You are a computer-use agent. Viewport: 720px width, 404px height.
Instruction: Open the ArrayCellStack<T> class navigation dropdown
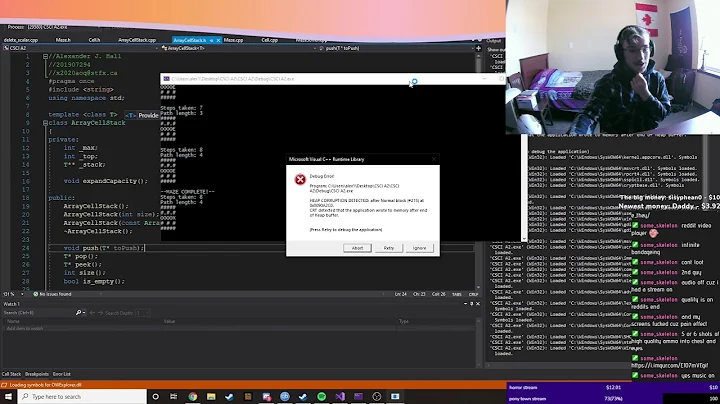click(x=239, y=48)
